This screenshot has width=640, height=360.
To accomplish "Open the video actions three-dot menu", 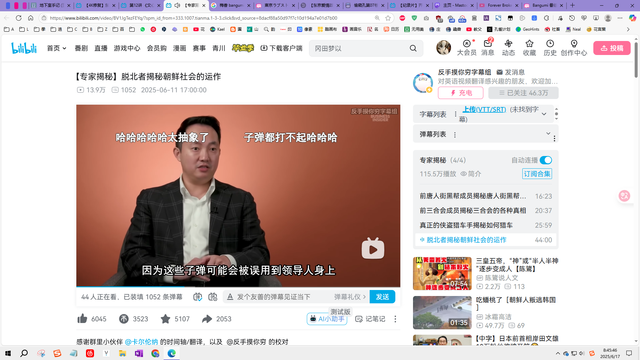I will tap(395, 319).
